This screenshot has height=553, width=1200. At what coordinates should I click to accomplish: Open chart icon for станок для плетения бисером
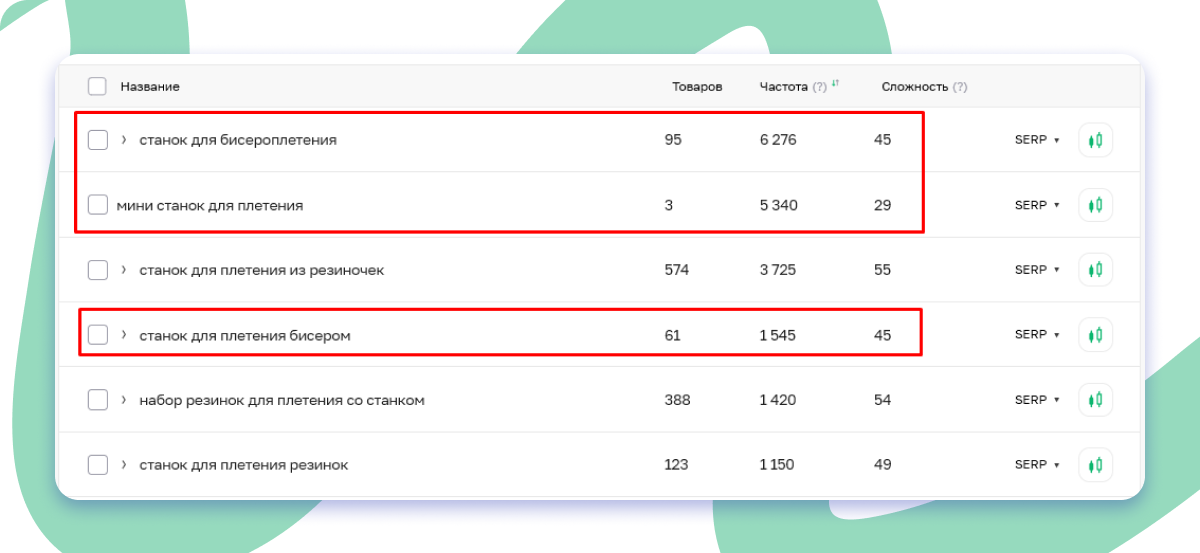click(1095, 335)
